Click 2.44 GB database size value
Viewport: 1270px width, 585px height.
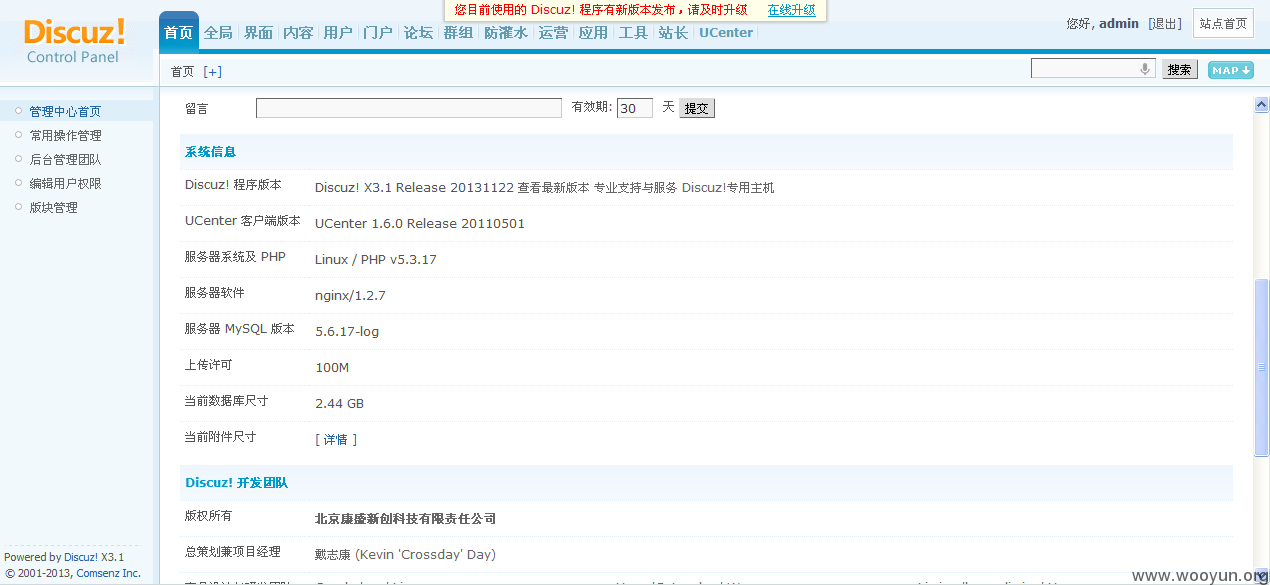(x=340, y=404)
